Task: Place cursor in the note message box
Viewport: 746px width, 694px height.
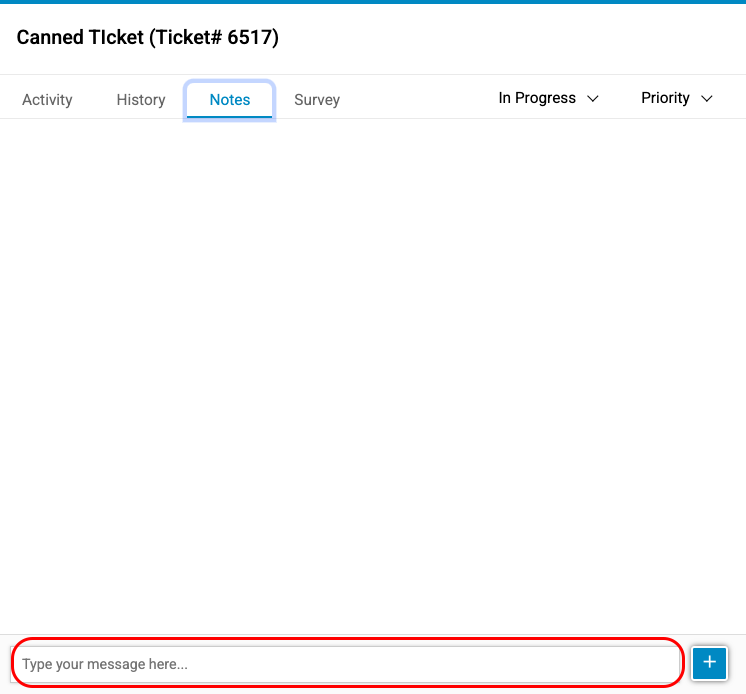Action: pyautogui.click(x=346, y=663)
